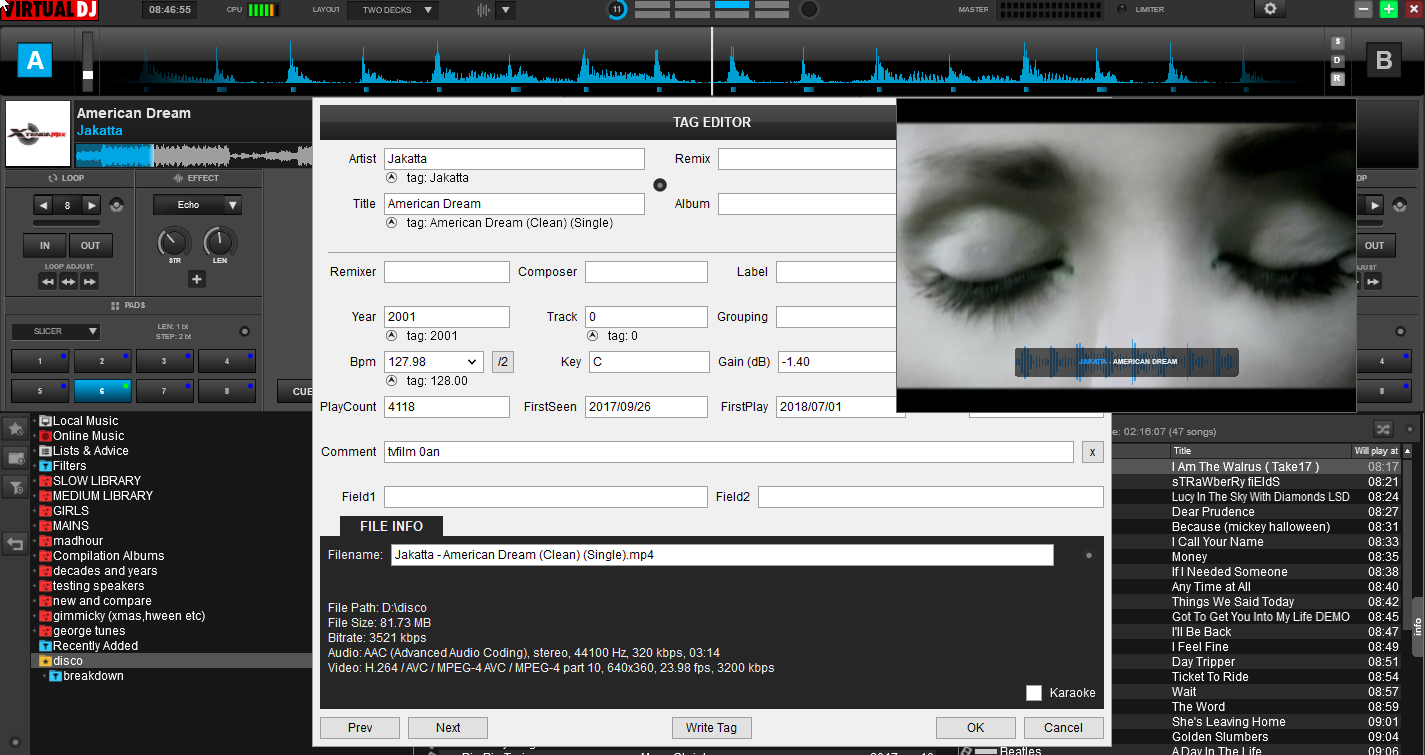
Task: Move loop backward in Loop Adjust
Action: pyautogui.click(x=47, y=282)
